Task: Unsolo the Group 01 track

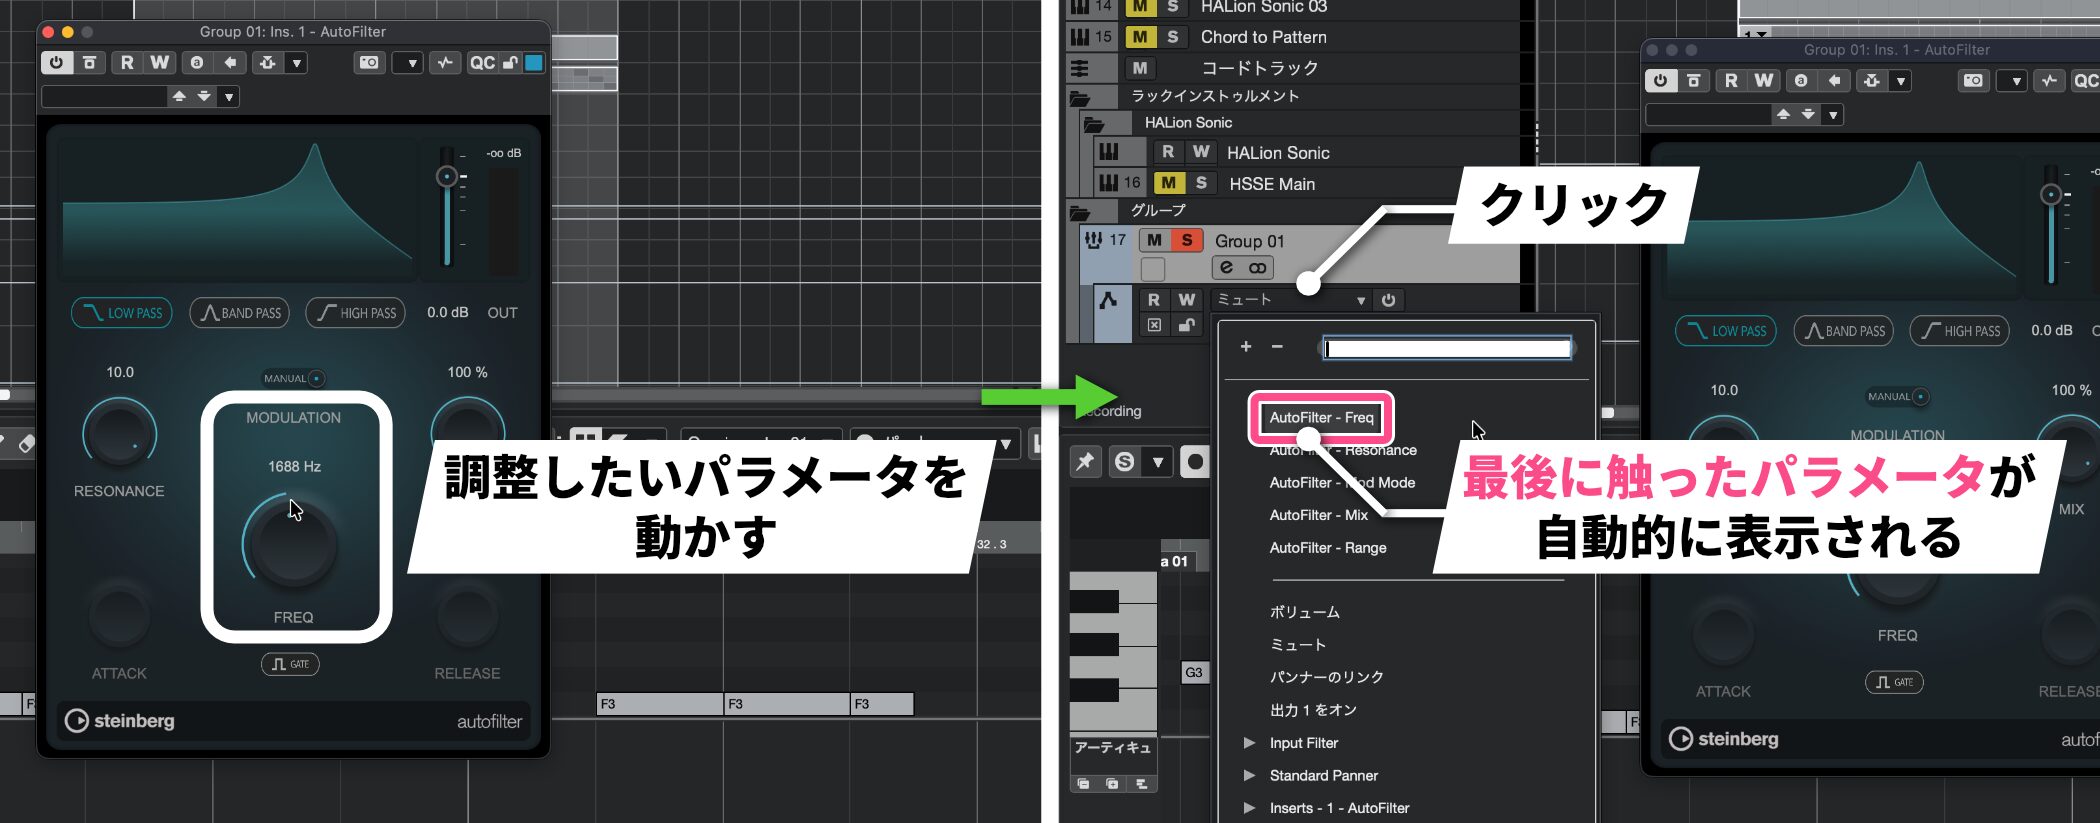Action: pyautogui.click(x=1187, y=240)
